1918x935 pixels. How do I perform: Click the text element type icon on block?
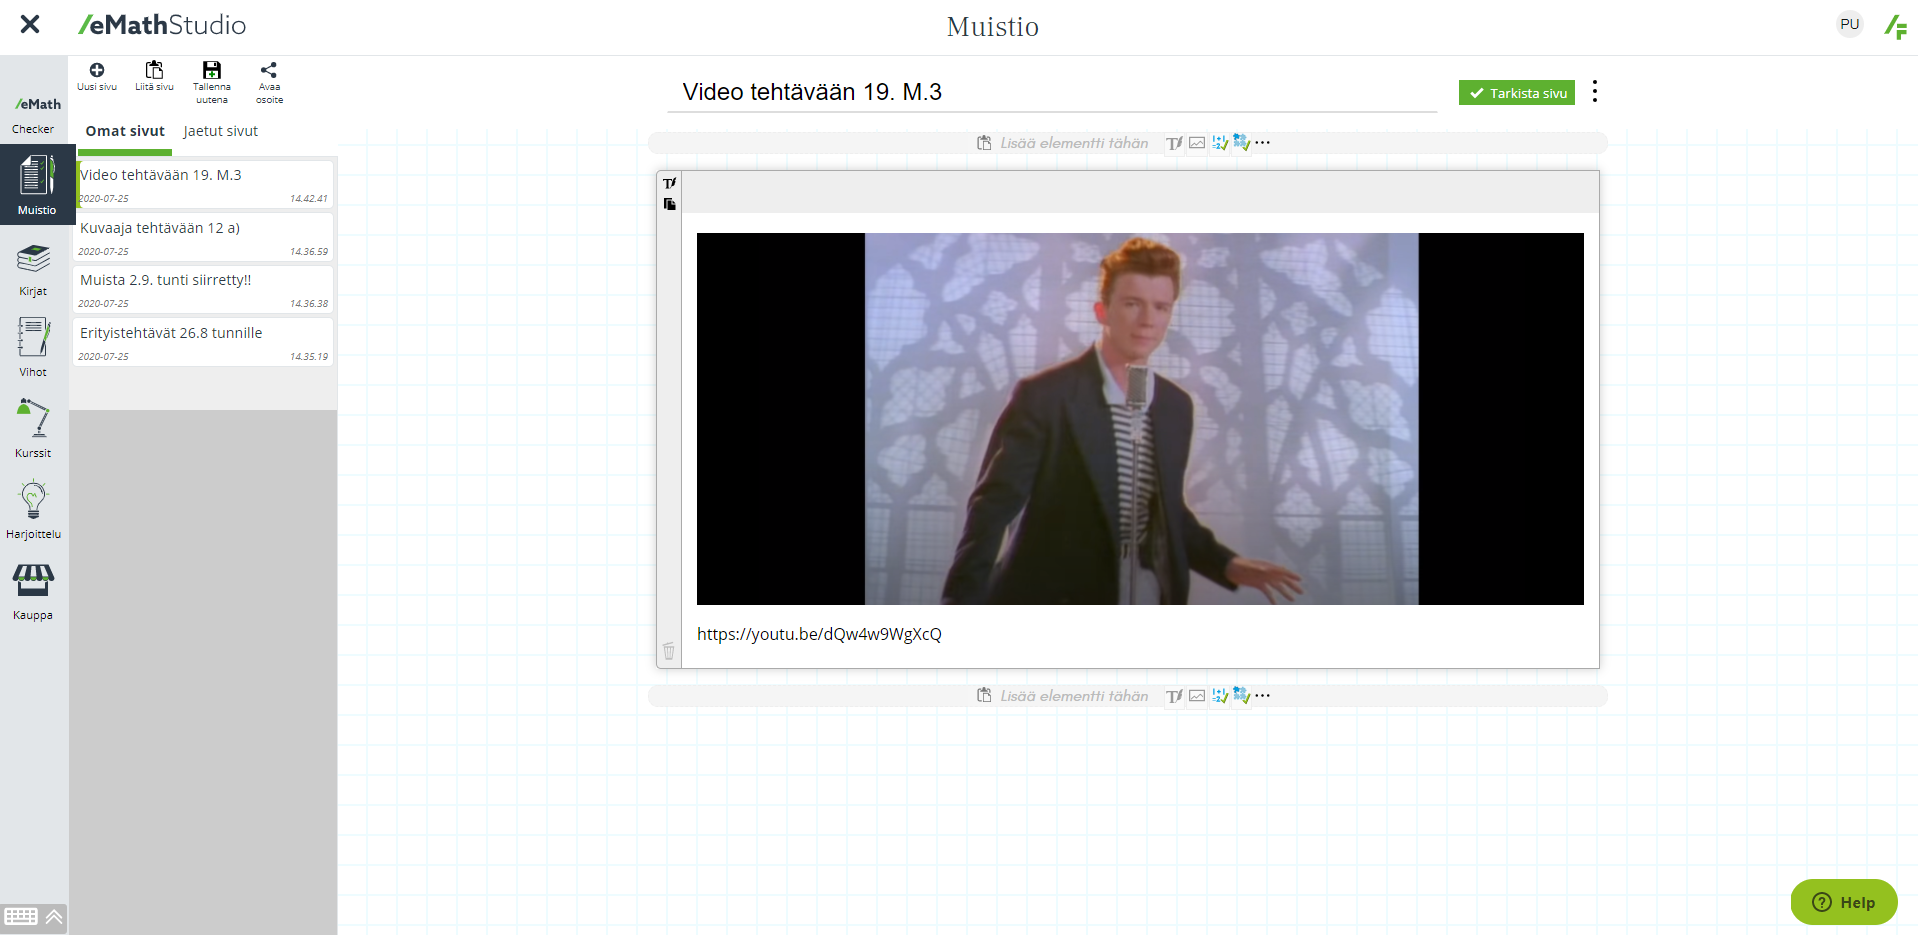(x=669, y=183)
